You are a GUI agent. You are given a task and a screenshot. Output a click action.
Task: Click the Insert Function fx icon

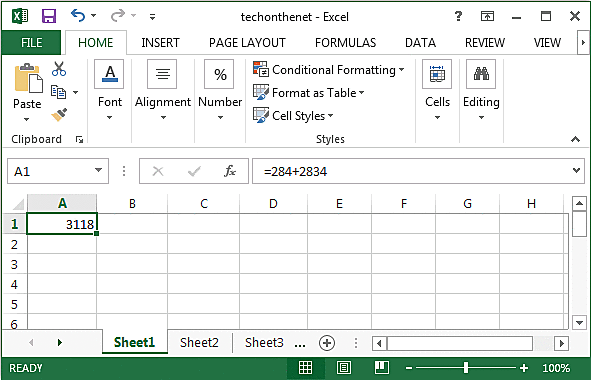[x=230, y=172]
